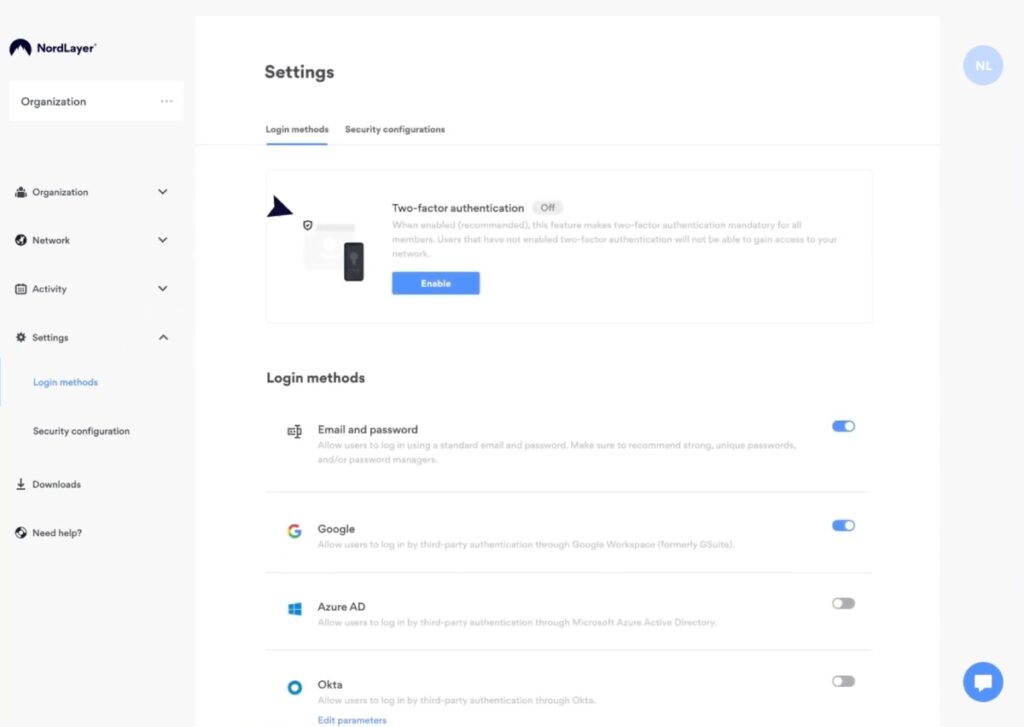Image resolution: width=1024 pixels, height=727 pixels.
Task: Click the Email and password label
Action: click(x=368, y=429)
